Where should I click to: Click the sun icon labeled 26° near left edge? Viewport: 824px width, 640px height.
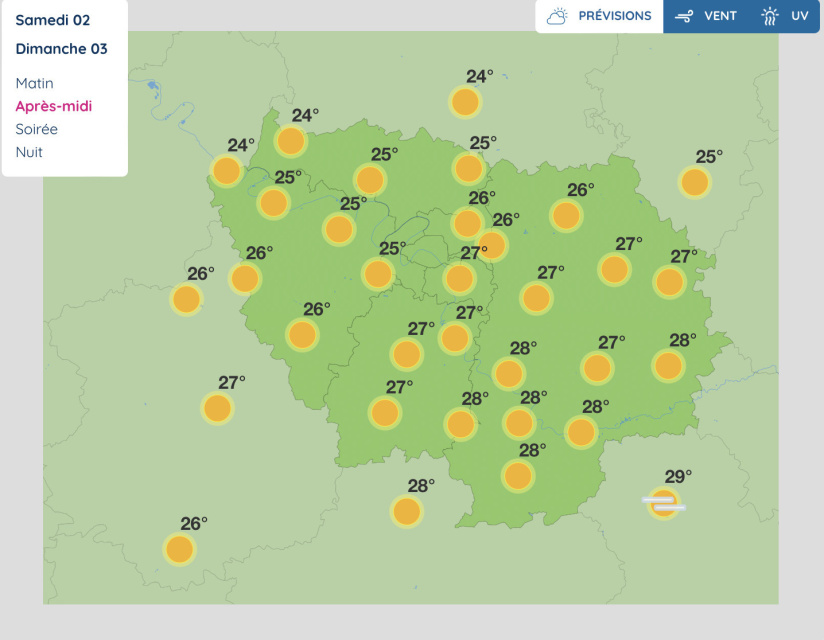tap(185, 297)
